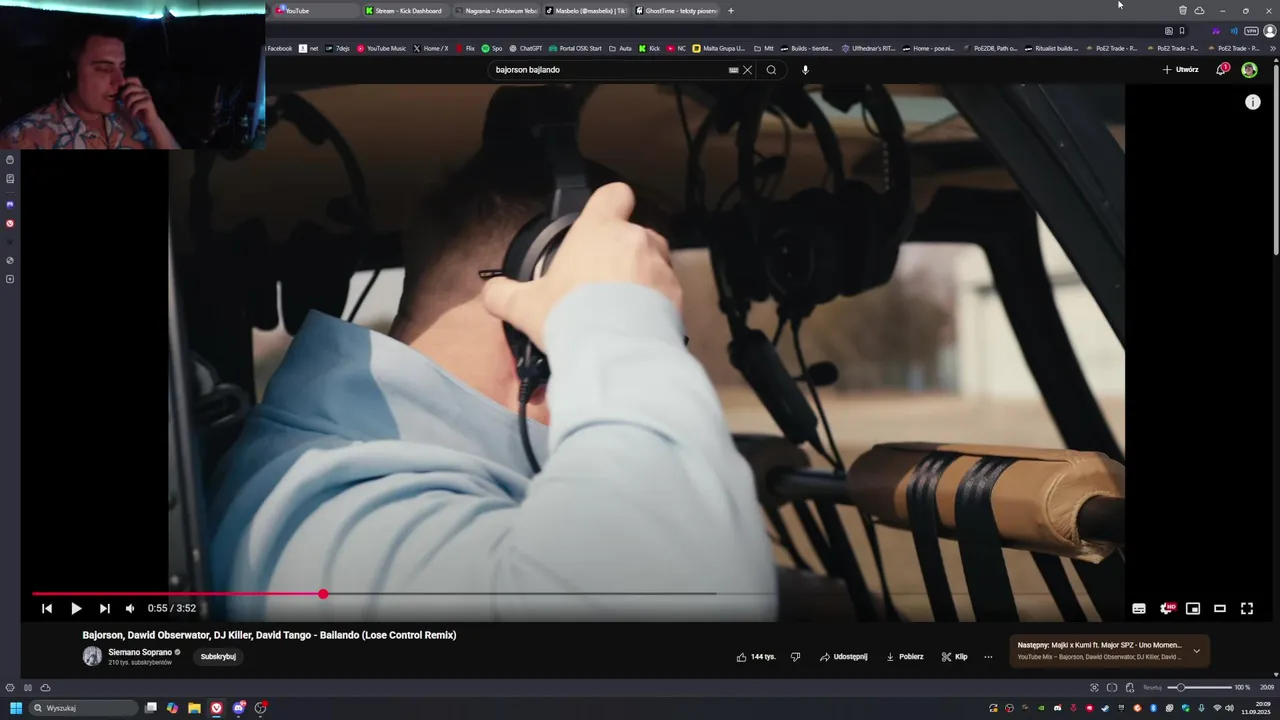Open File Explorer from the taskbar

194,708
